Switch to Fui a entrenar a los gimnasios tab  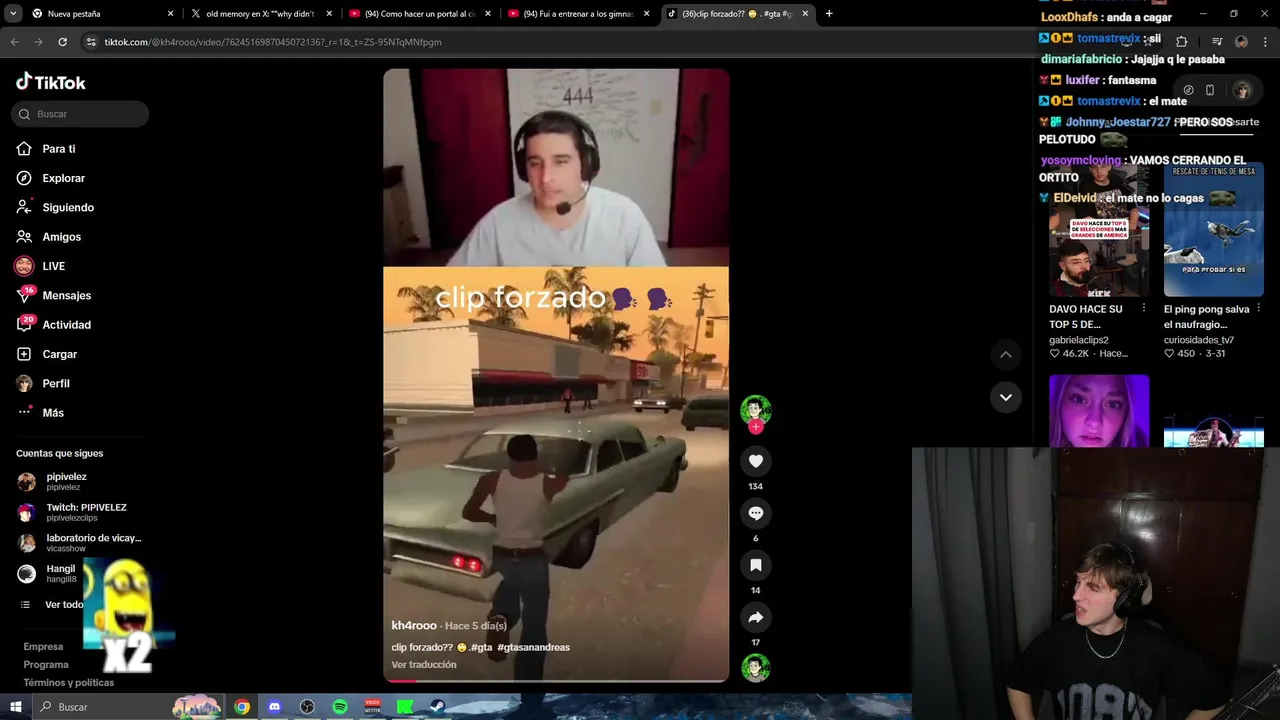tap(578, 14)
